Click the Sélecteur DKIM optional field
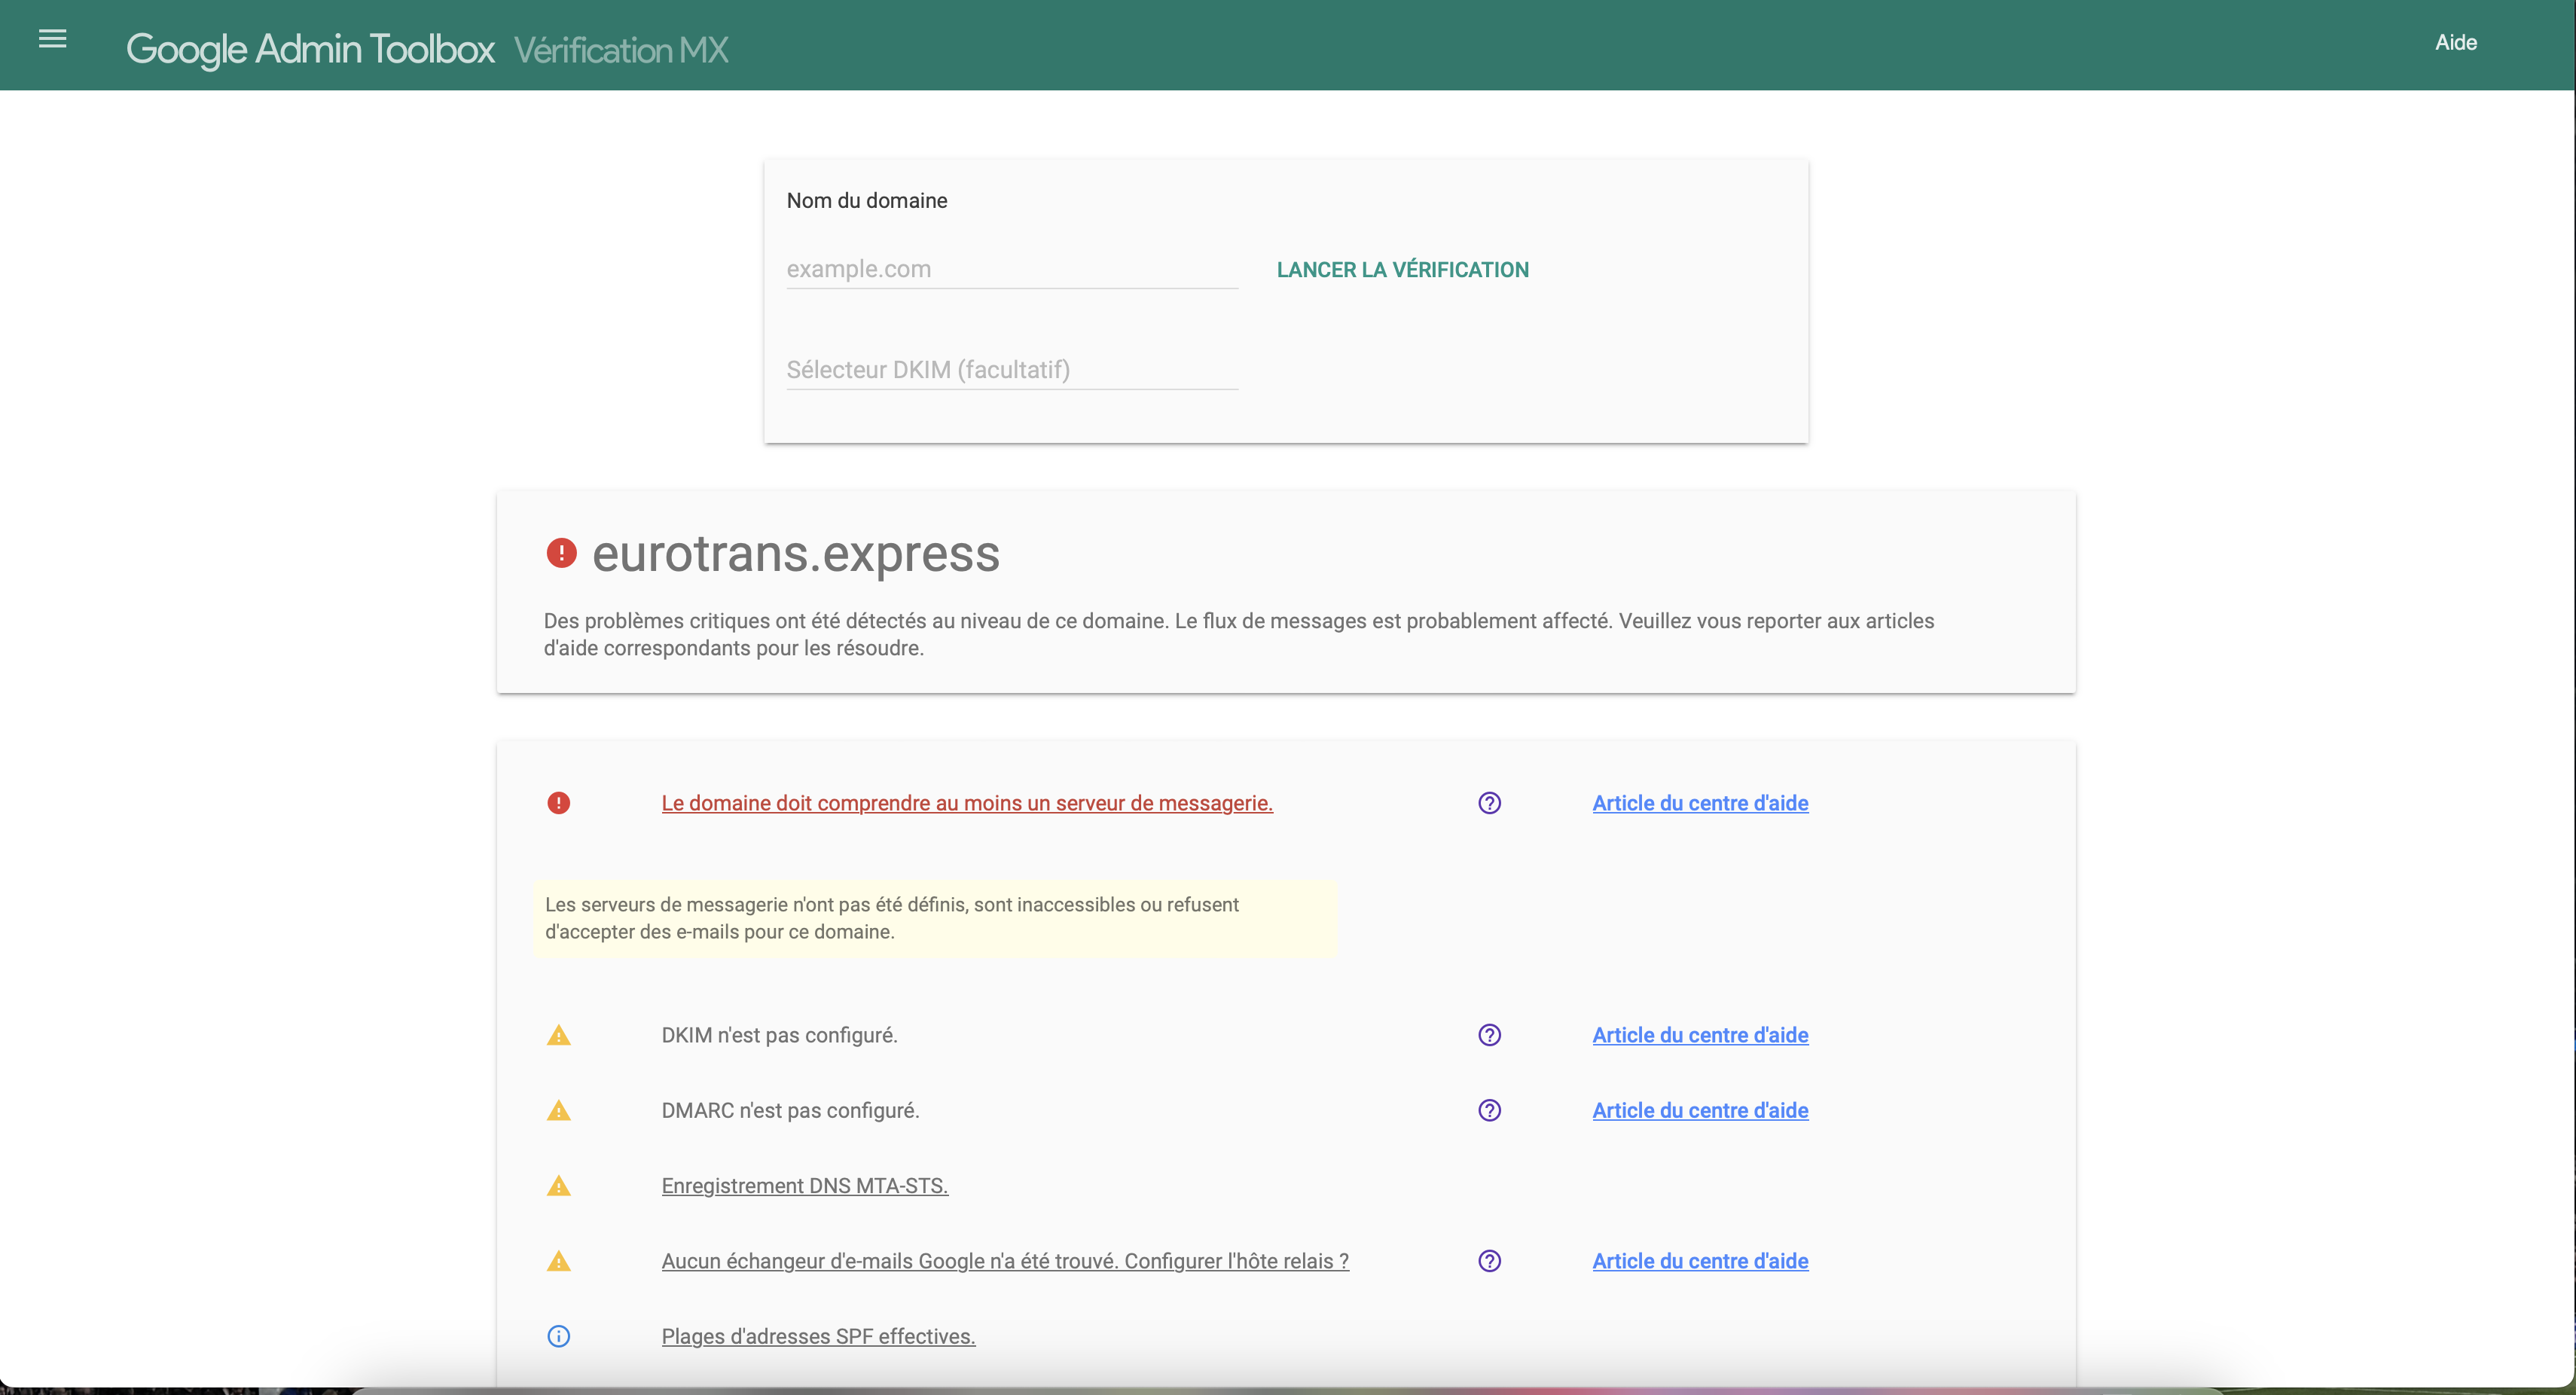This screenshot has width=2576, height=1395. (x=1011, y=370)
